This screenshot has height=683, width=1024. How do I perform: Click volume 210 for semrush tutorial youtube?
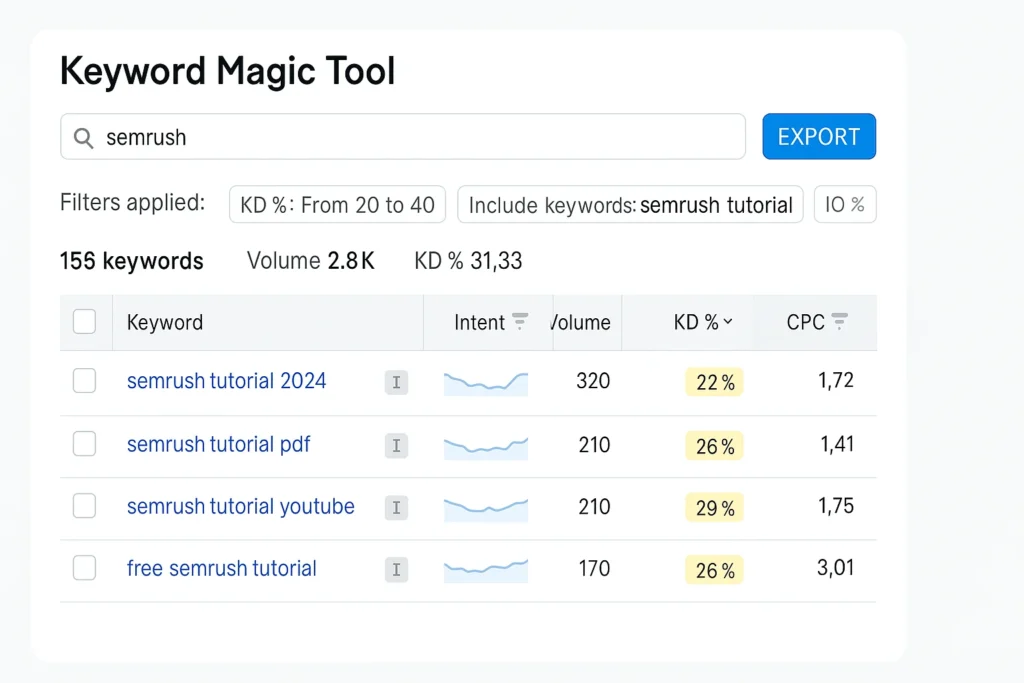tap(594, 507)
